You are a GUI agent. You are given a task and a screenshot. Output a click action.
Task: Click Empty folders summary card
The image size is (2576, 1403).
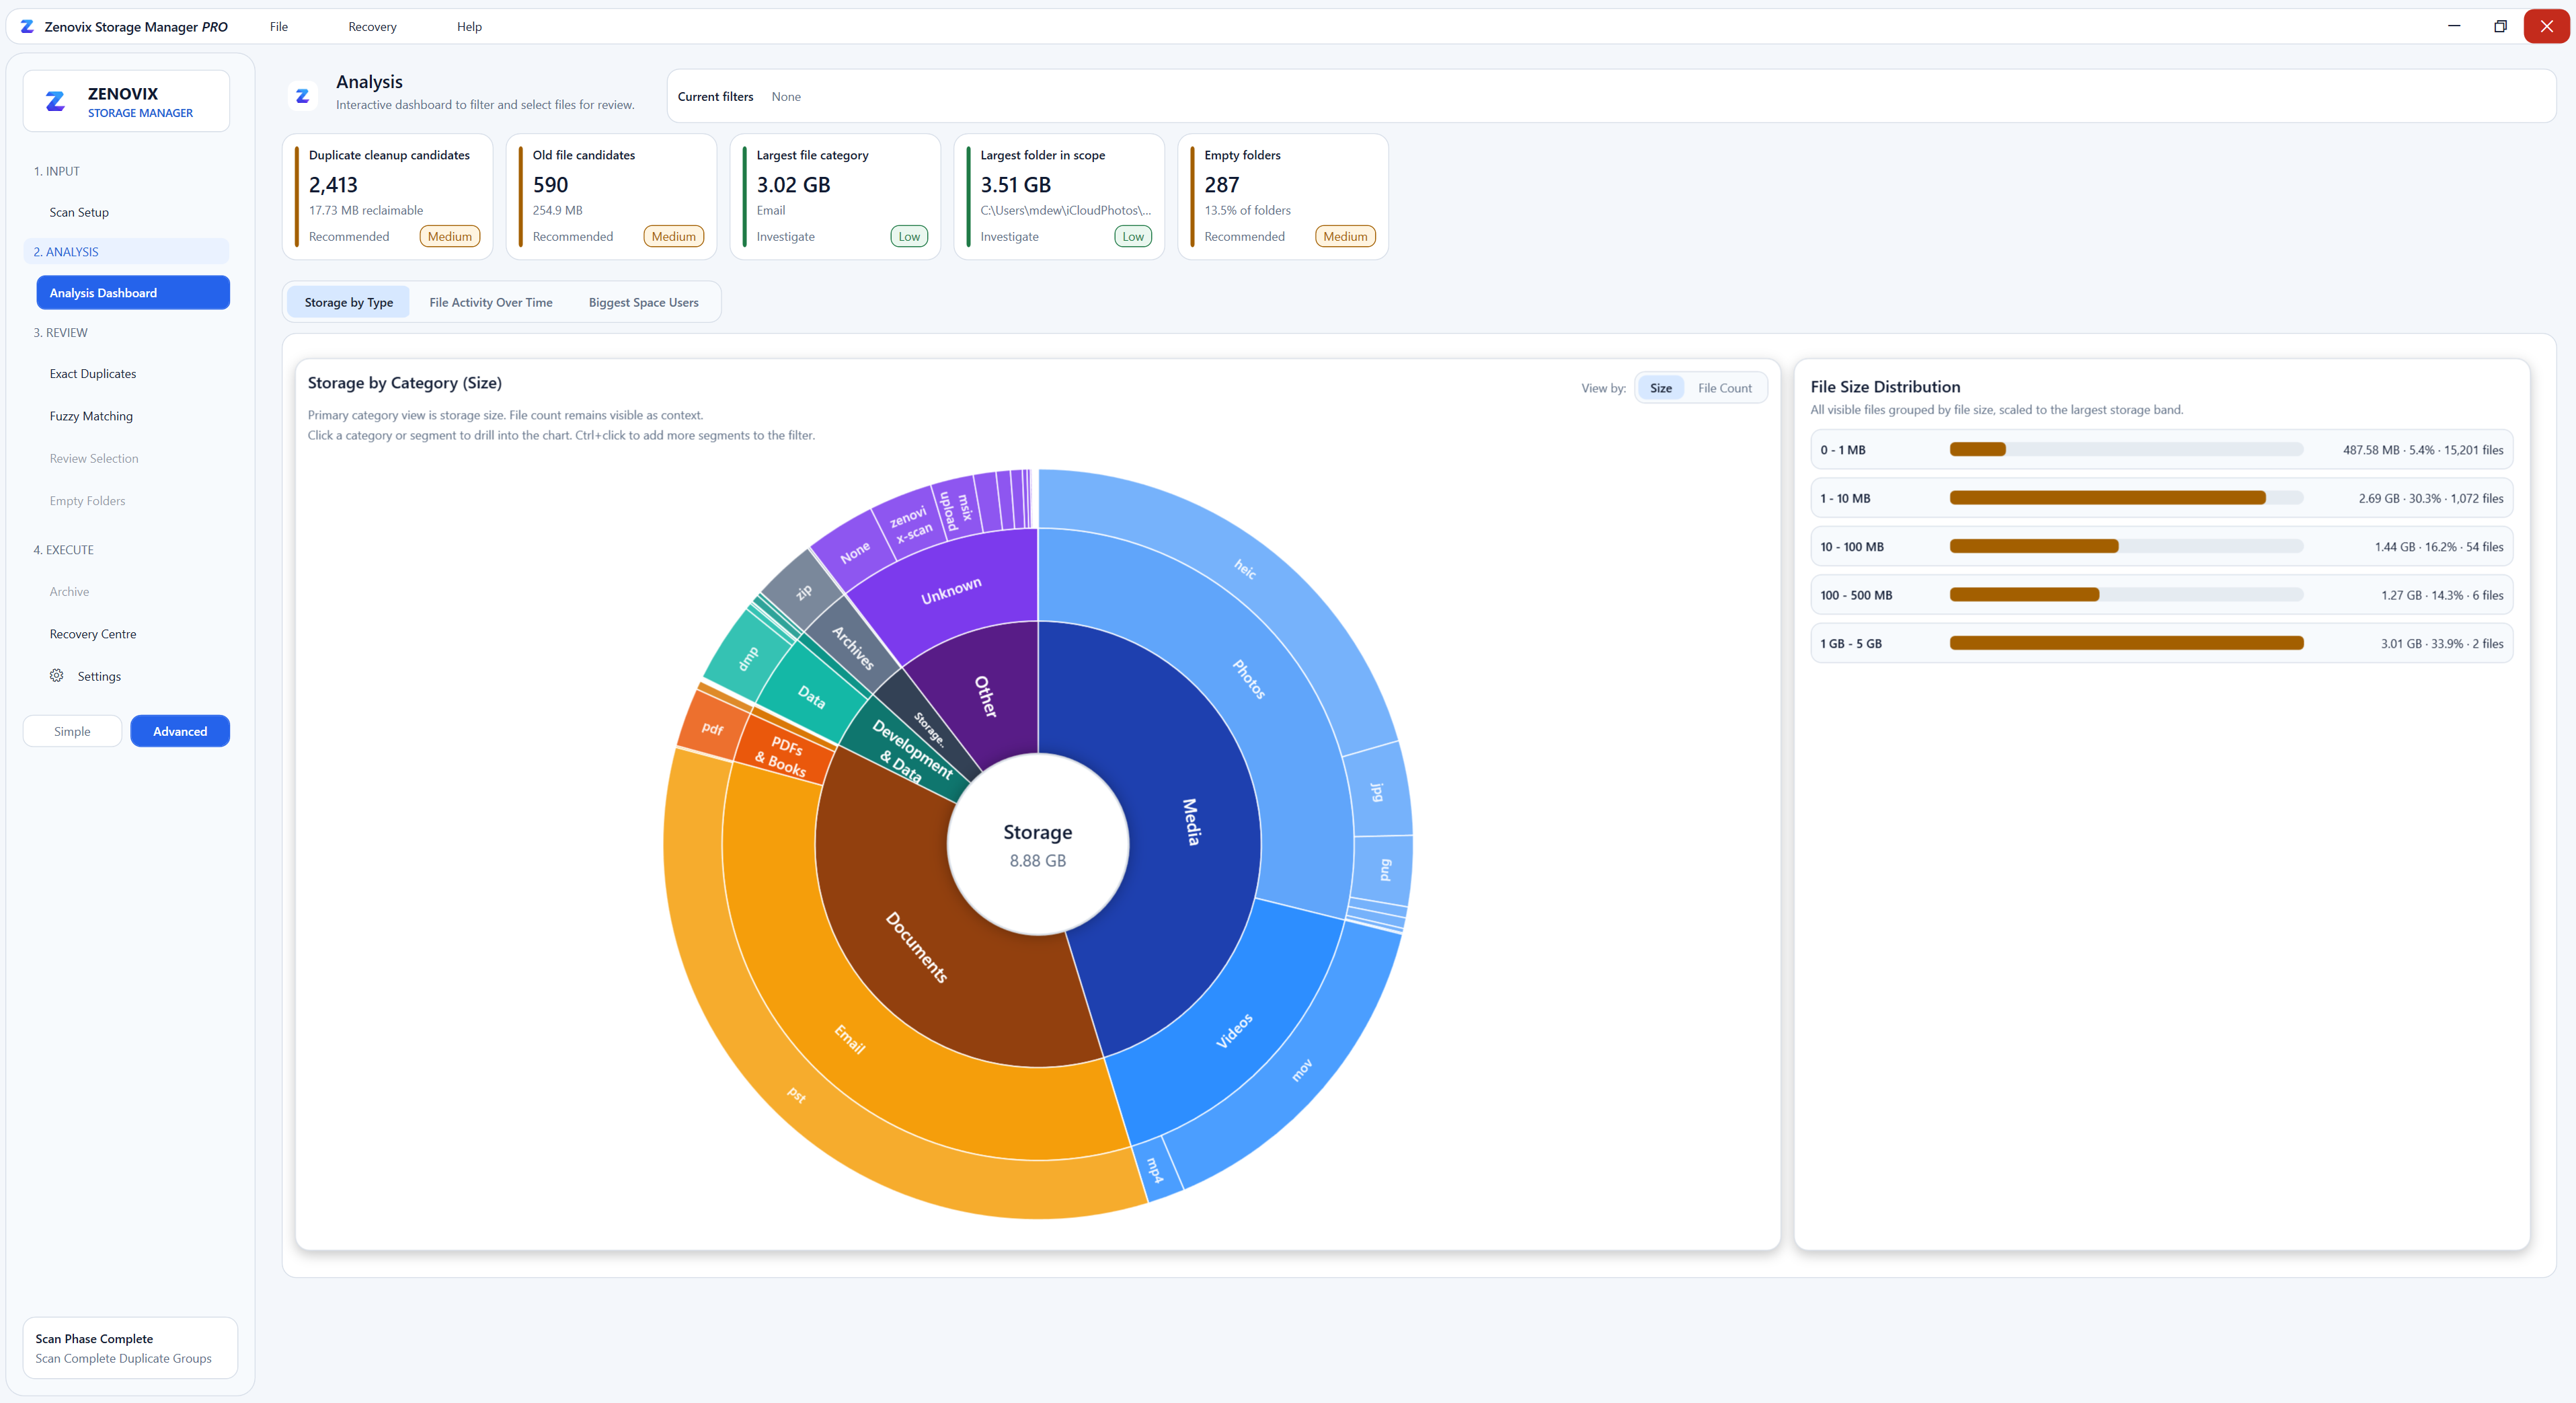pos(1284,196)
